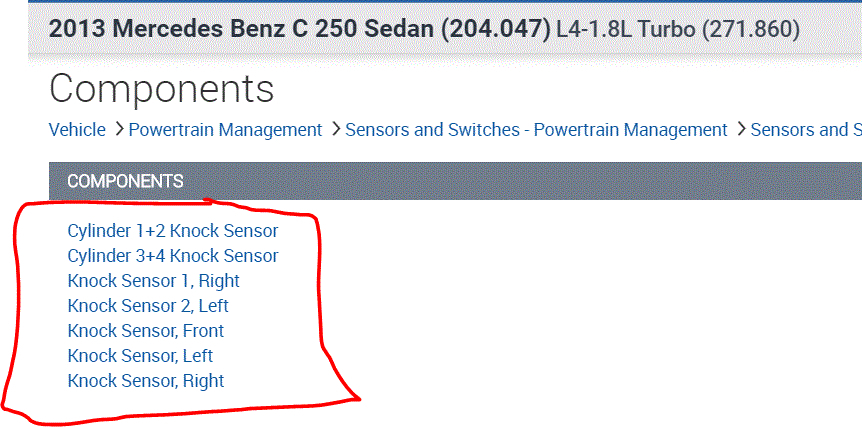Click the truncated last breadcrumb at right edge
This screenshot has height=429, width=862.
click(805, 130)
